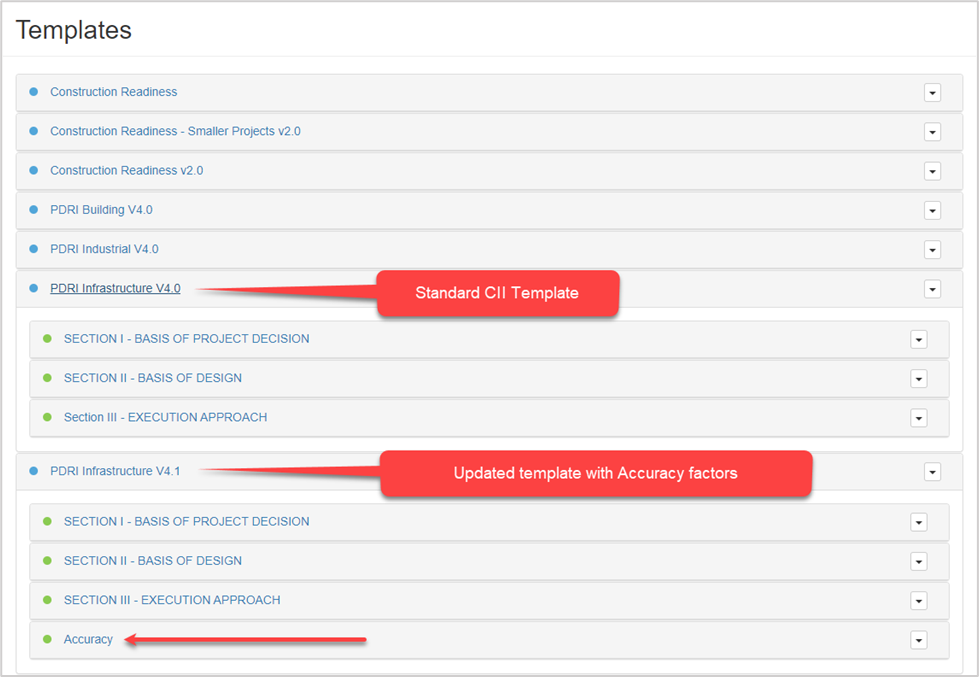Open Construction Readiness - Smaller Projects v2.0
The height and width of the screenshot is (677, 979).
[175, 131]
